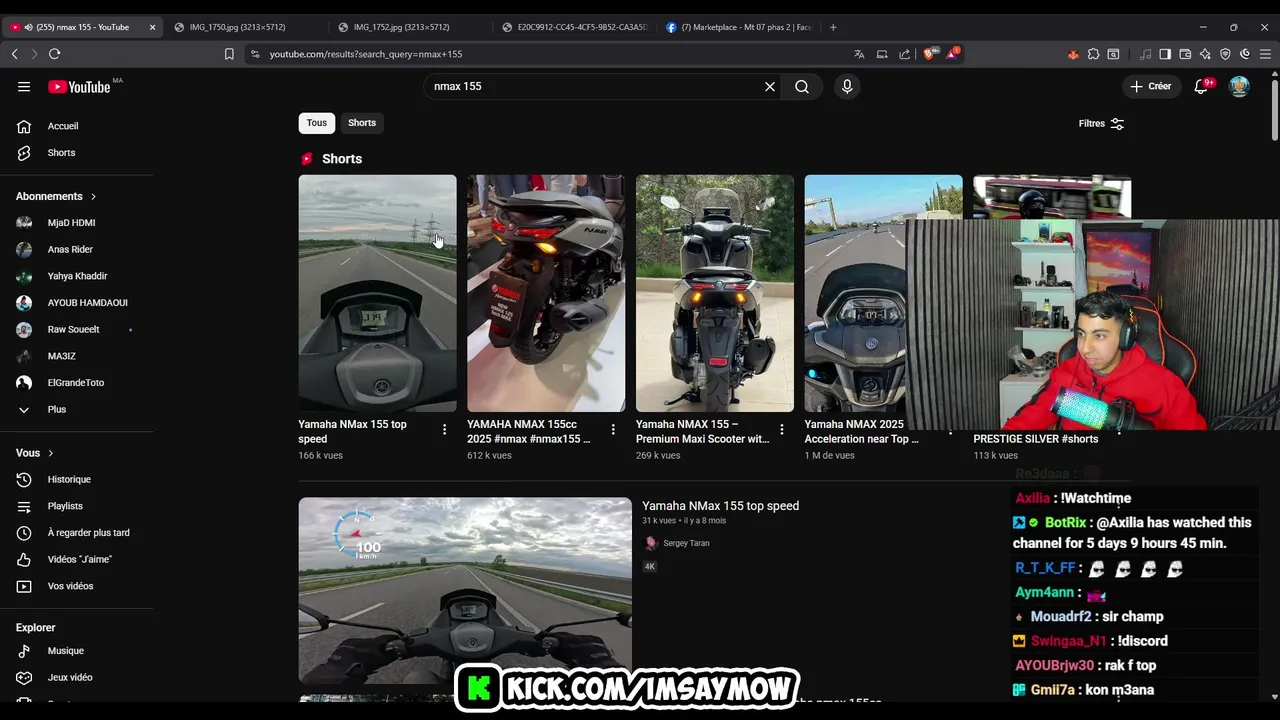1280x720 pixels.
Task: Go back with the browser back arrow
Action: coord(15,54)
